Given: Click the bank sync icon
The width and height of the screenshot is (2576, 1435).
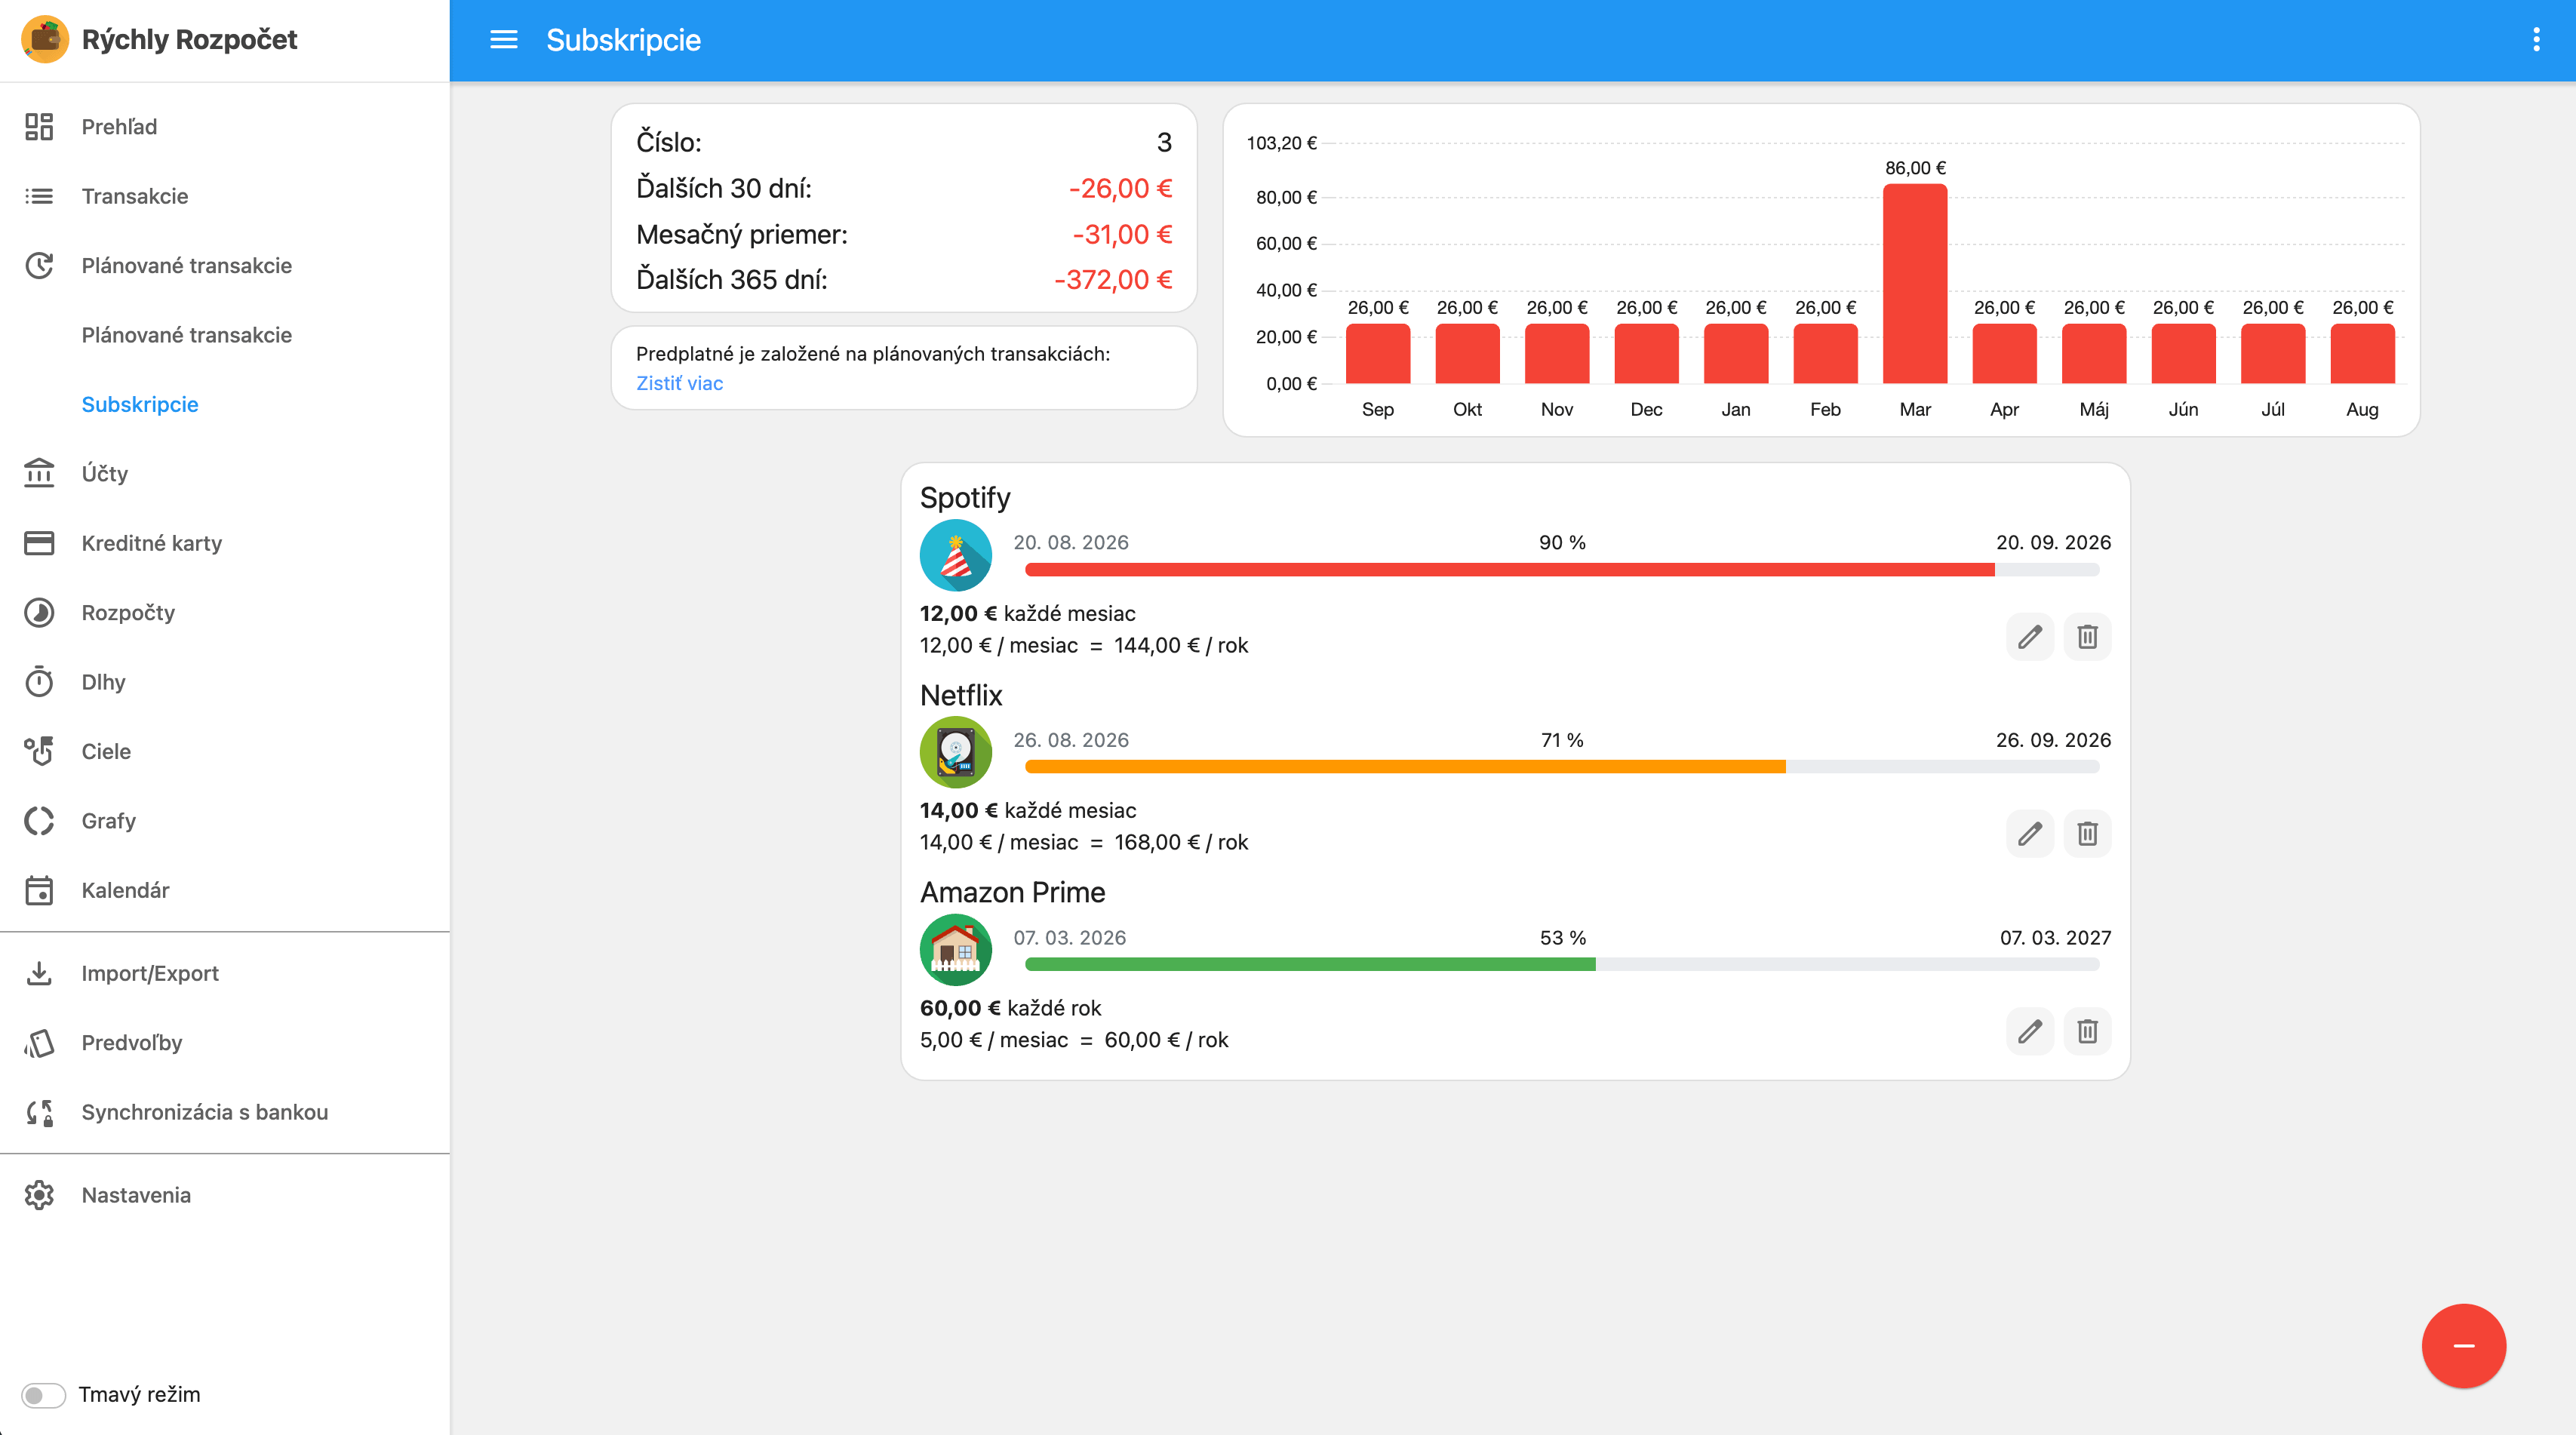Looking at the screenshot, I should [x=39, y=1112].
